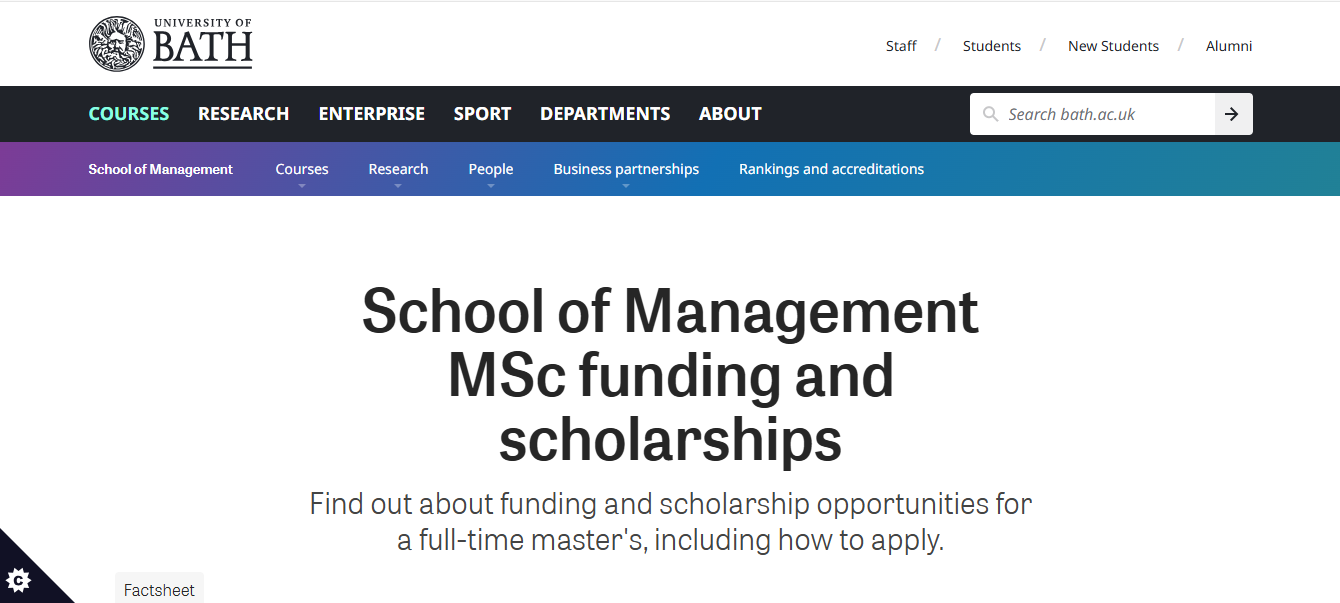Image resolution: width=1340 pixels, height=603 pixels.
Task: Click the School of Management home link
Action: pos(160,169)
